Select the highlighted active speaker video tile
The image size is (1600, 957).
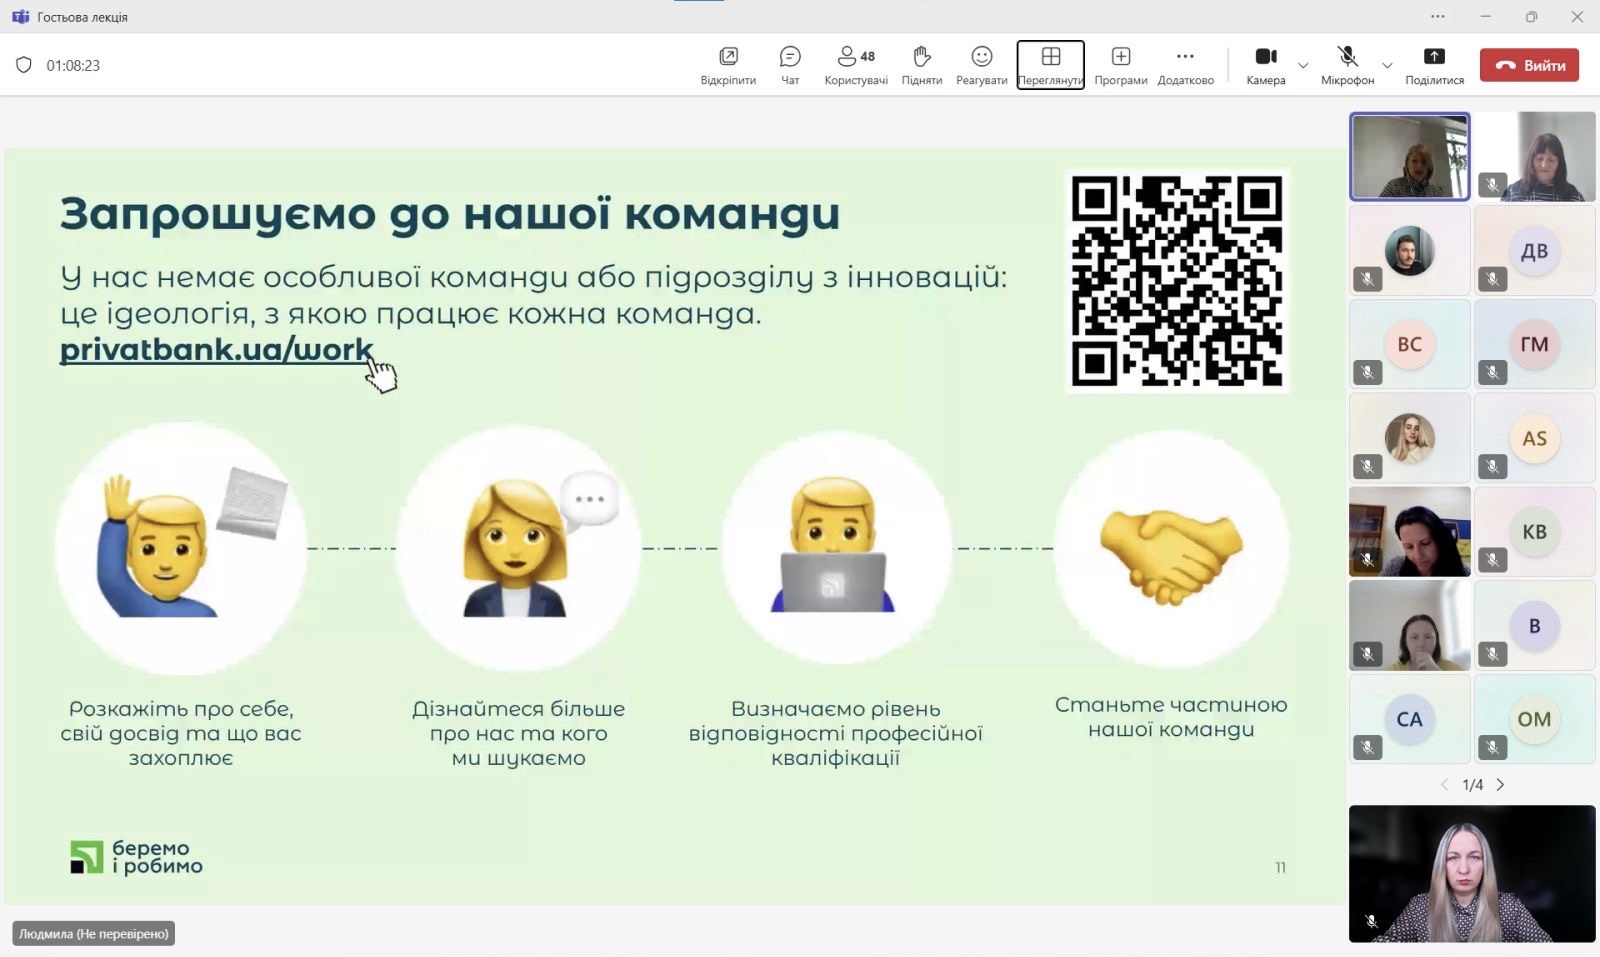click(x=1409, y=156)
